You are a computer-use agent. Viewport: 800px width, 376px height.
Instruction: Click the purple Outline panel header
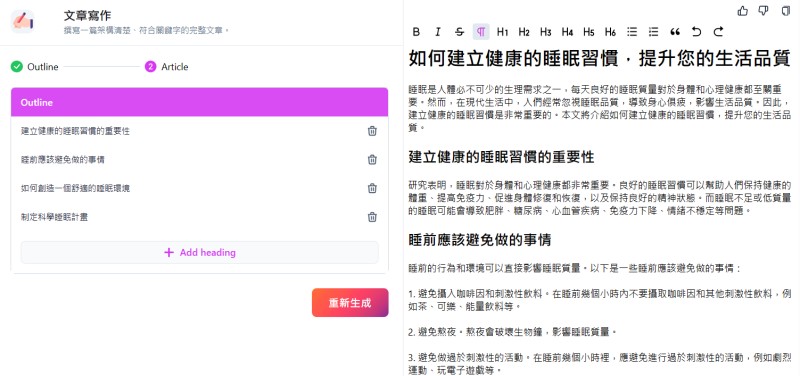(199, 102)
